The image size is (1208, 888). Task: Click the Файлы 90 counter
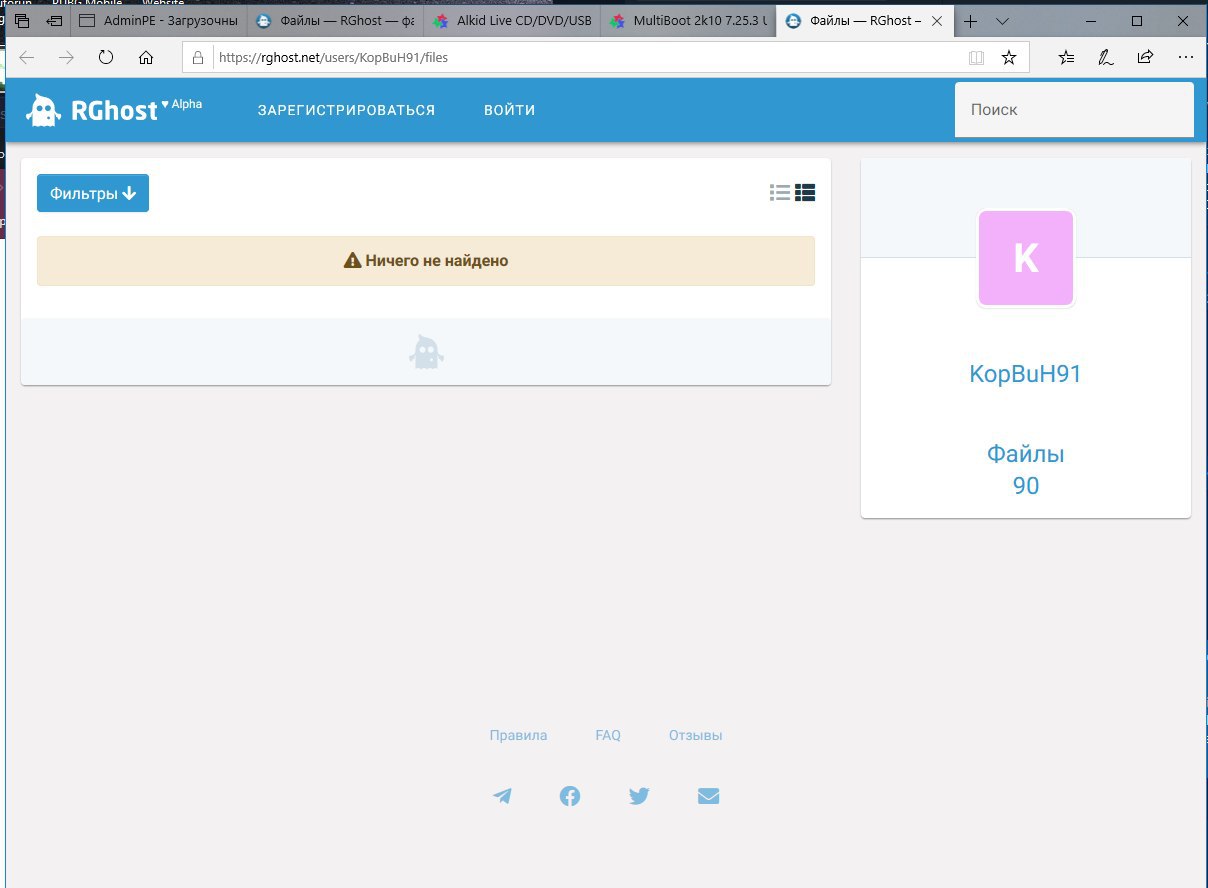(x=1026, y=470)
